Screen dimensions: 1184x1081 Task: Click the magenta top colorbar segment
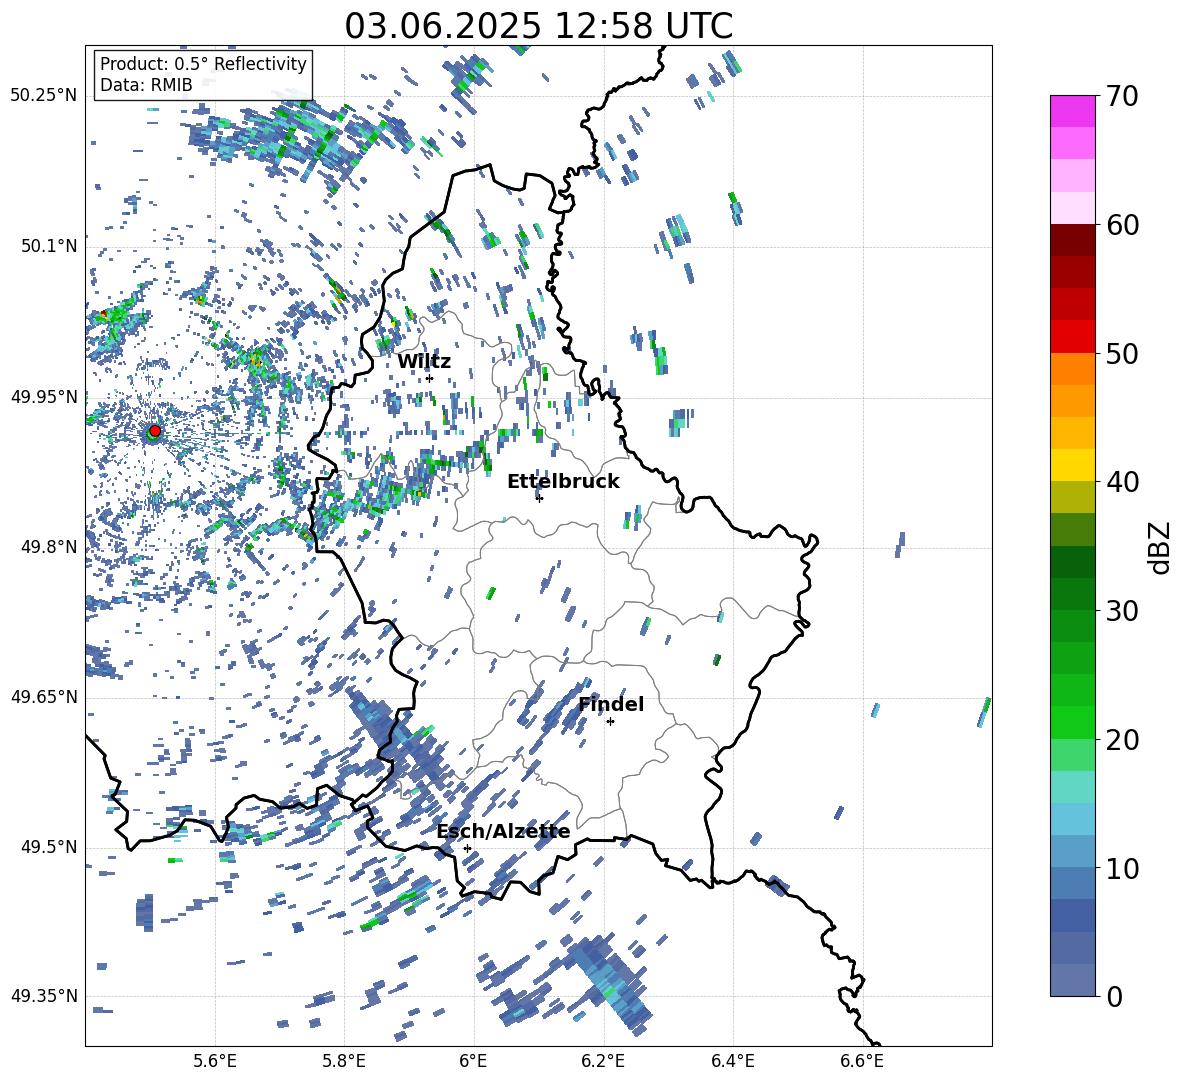1073,112
